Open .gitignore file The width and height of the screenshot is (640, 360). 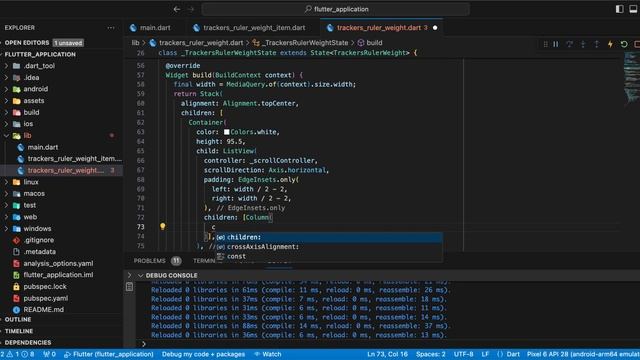tap(38, 240)
